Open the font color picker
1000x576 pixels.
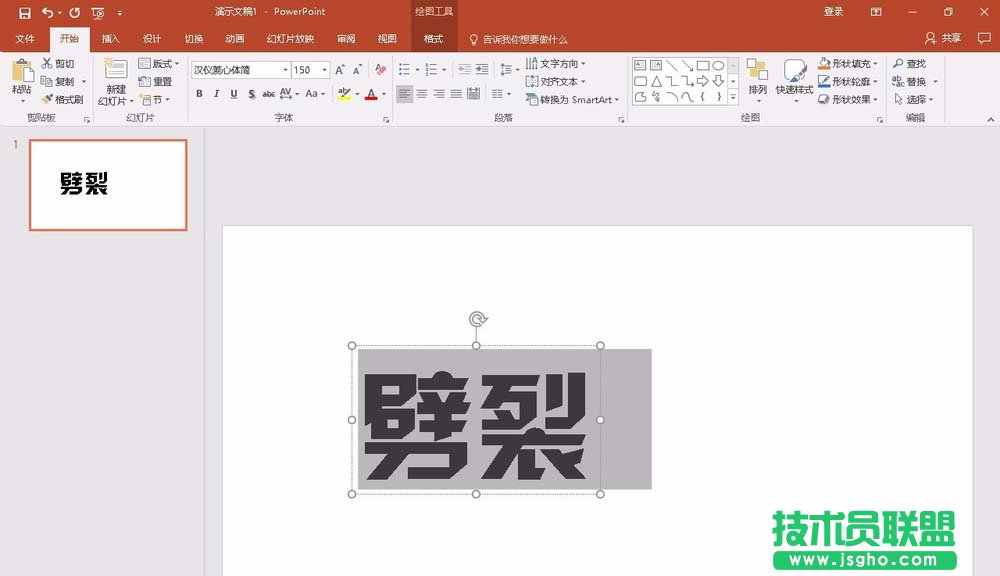pyautogui.click(x=371, y=93)
